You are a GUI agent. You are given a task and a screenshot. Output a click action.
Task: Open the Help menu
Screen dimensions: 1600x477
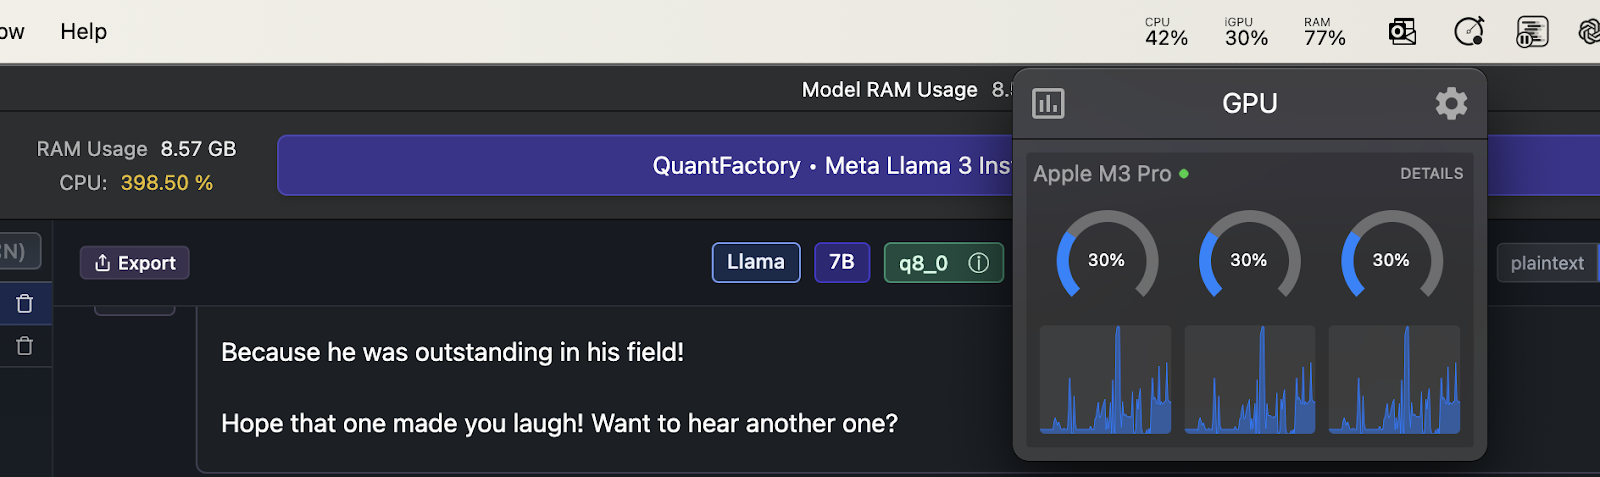pyautogui.click(x=83, y=32)
